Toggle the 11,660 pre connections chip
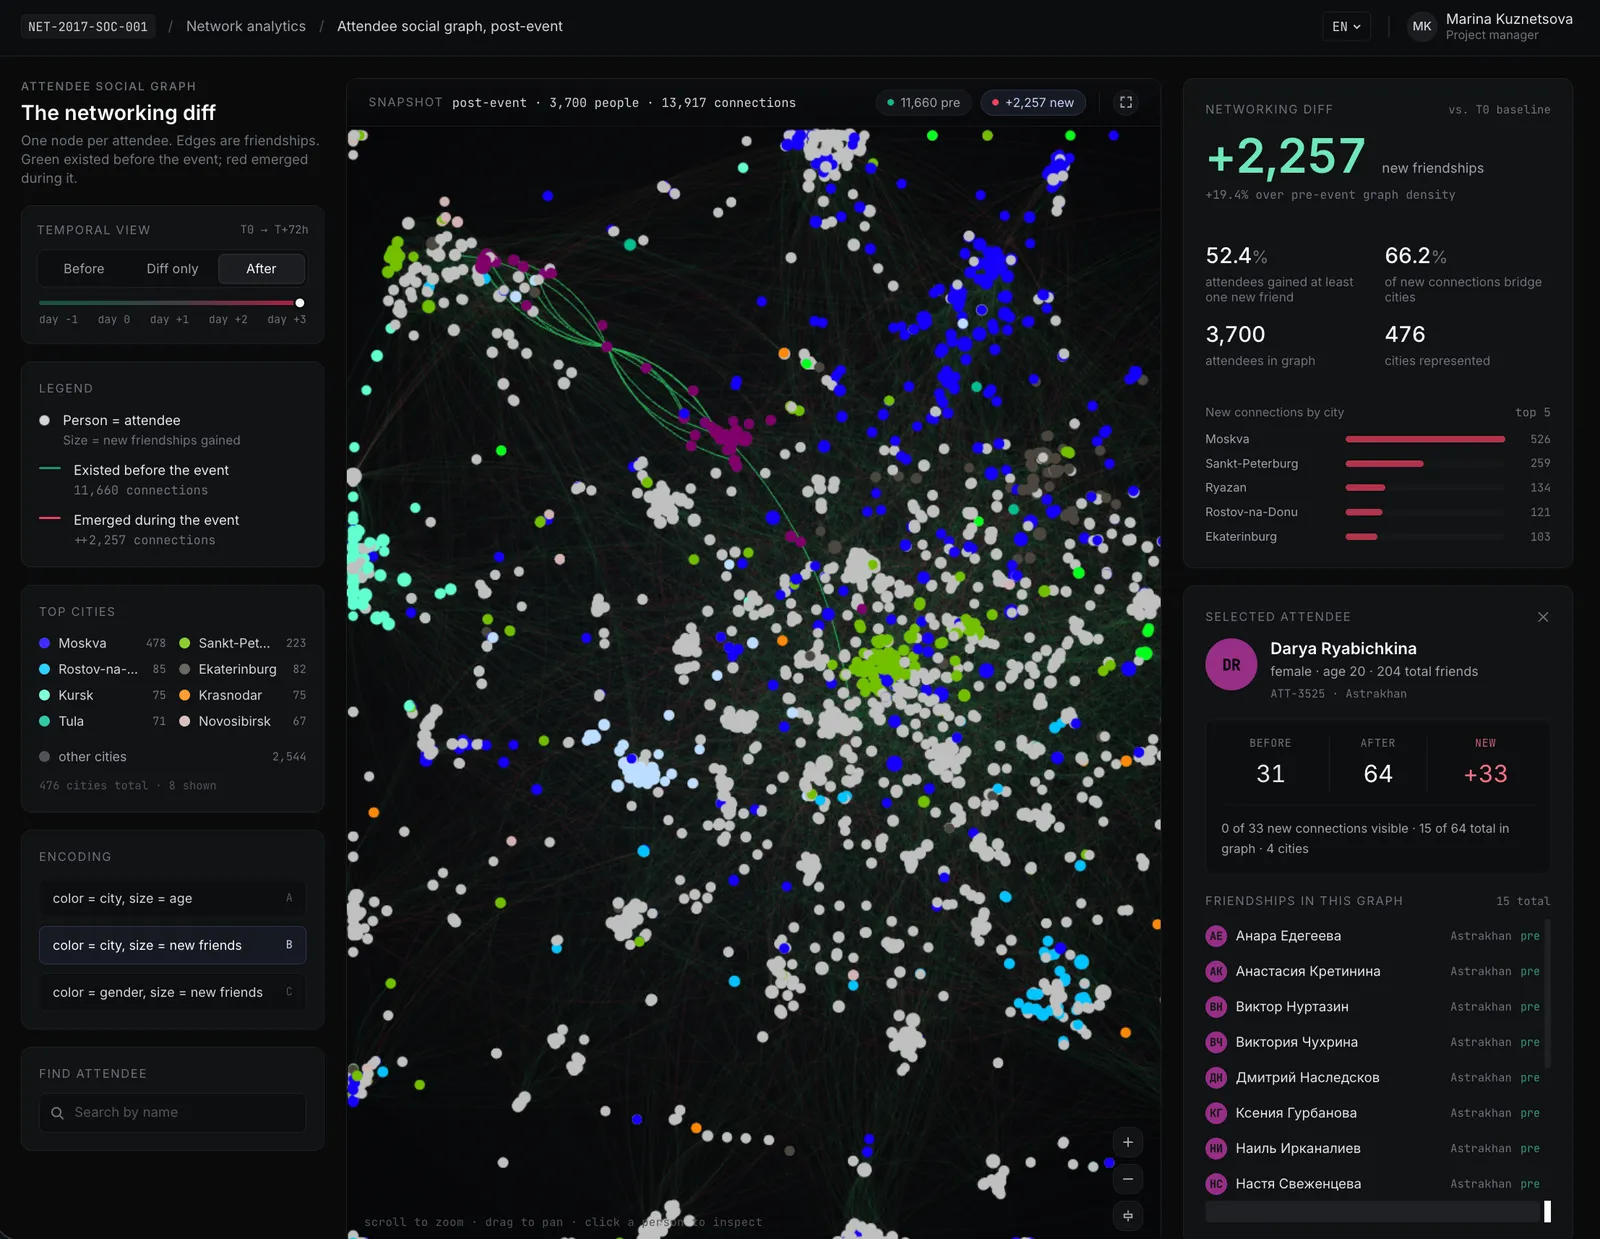Screen dimensions: 1600x1239 tap(923, 102)
